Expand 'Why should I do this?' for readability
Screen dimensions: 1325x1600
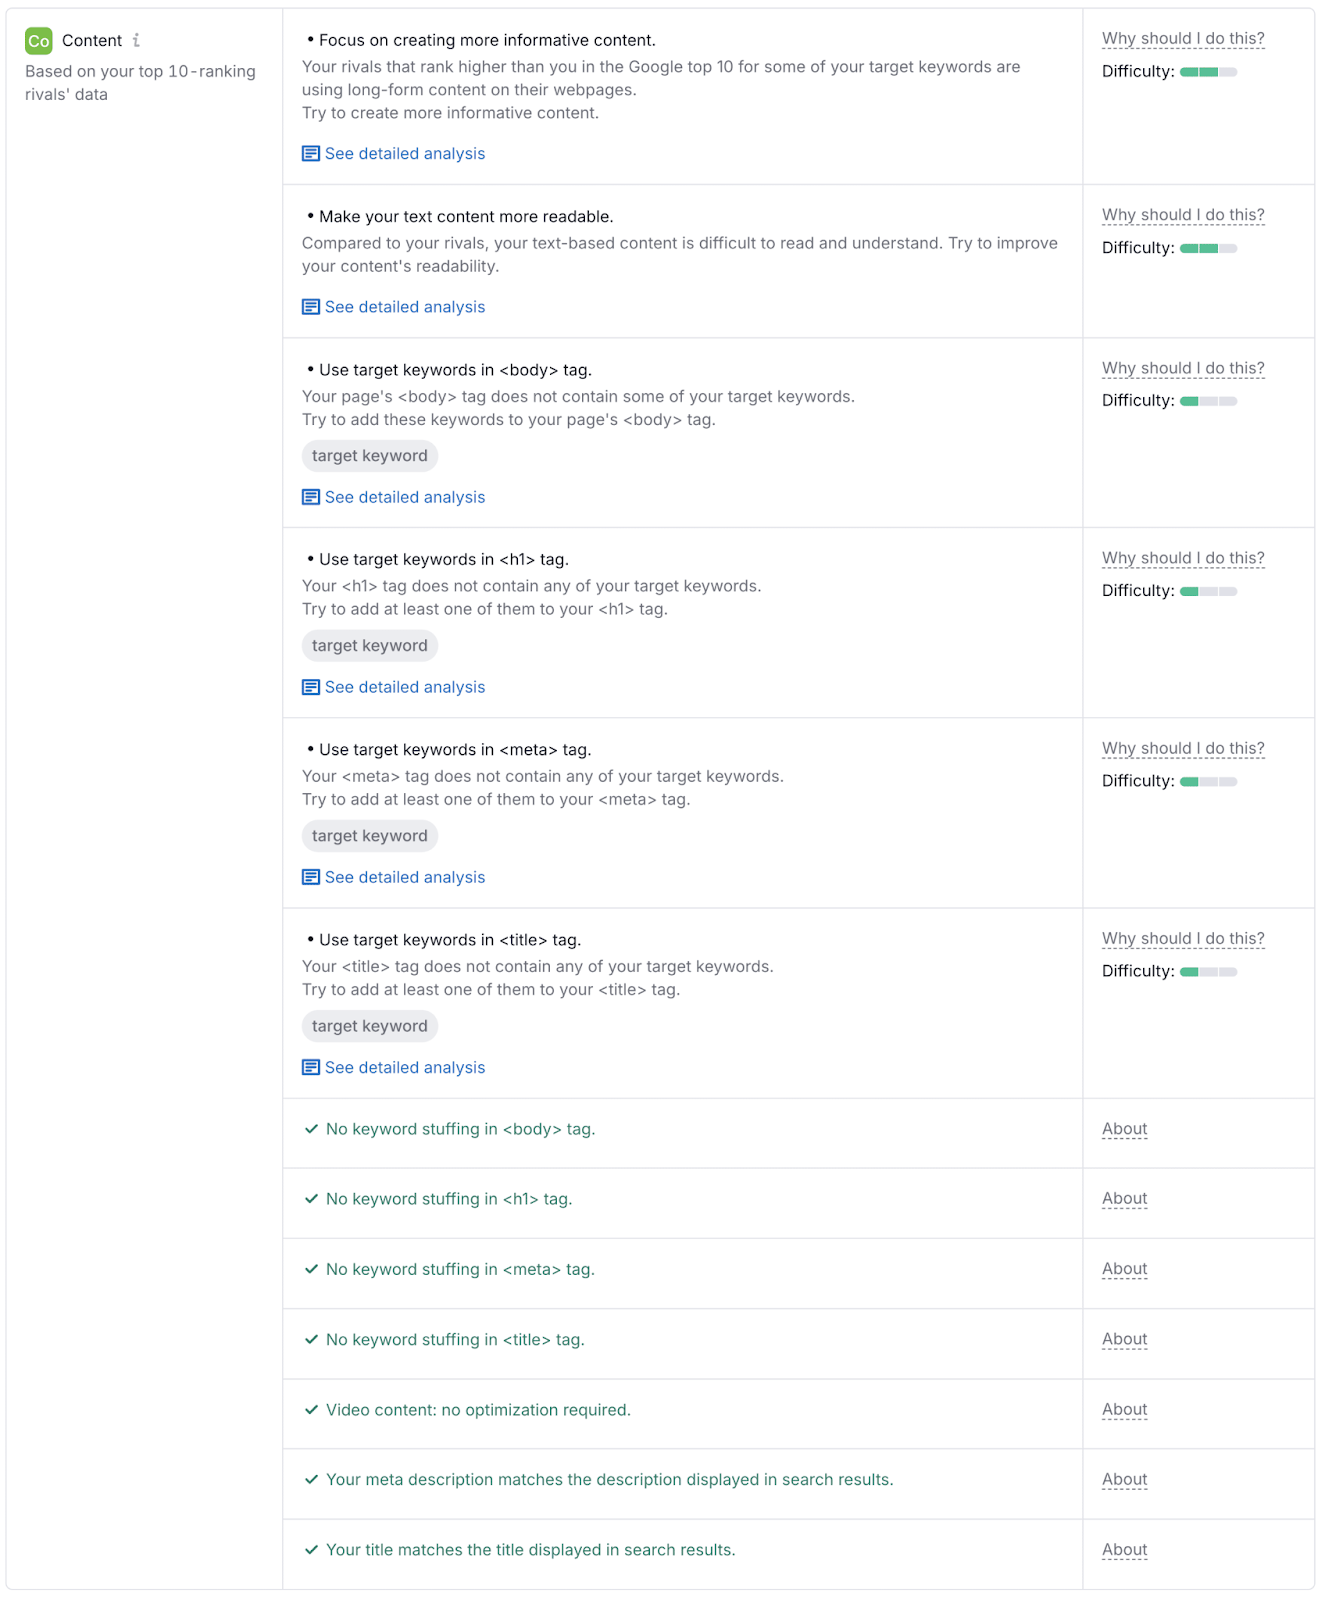[1182, 215]
